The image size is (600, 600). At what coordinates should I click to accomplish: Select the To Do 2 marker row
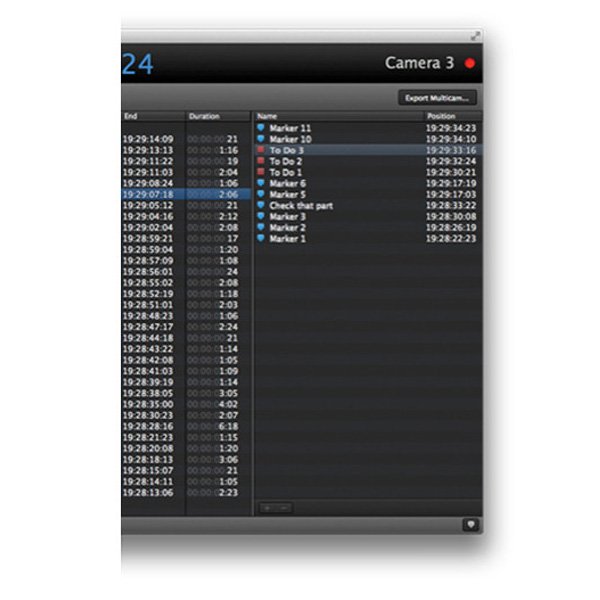coord(340,161)
